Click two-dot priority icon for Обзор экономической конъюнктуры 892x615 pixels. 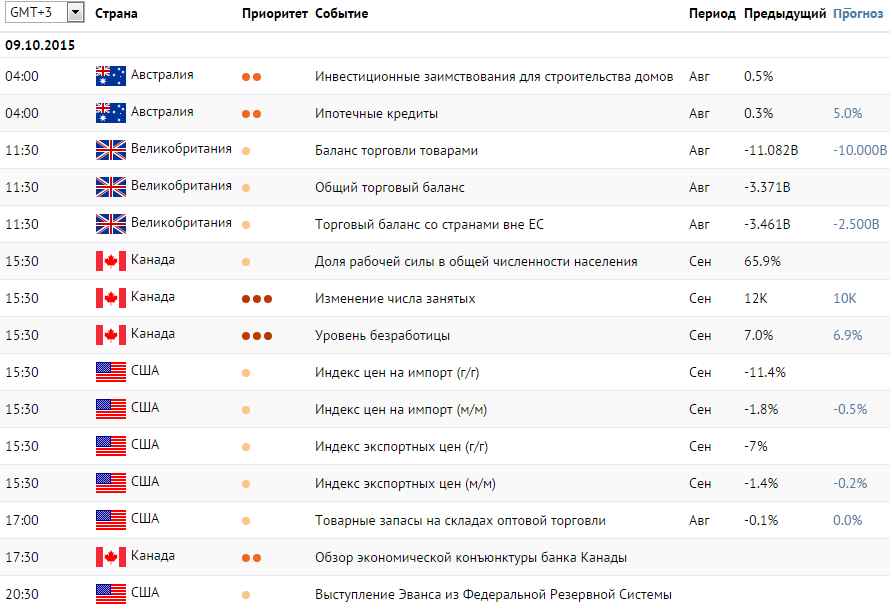pyautogui.click(x=251, y=558)
